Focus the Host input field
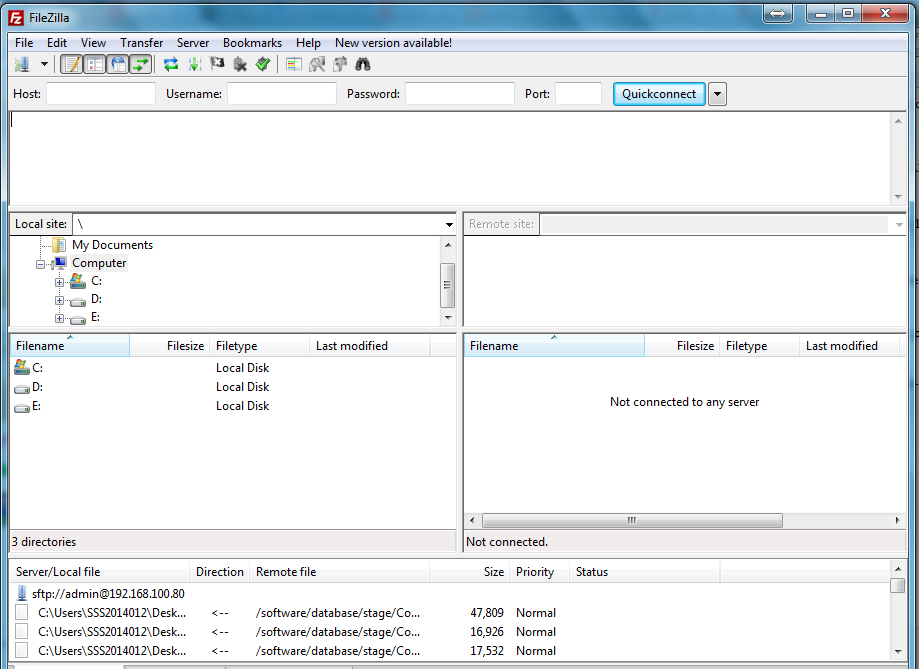 (101, 94)
